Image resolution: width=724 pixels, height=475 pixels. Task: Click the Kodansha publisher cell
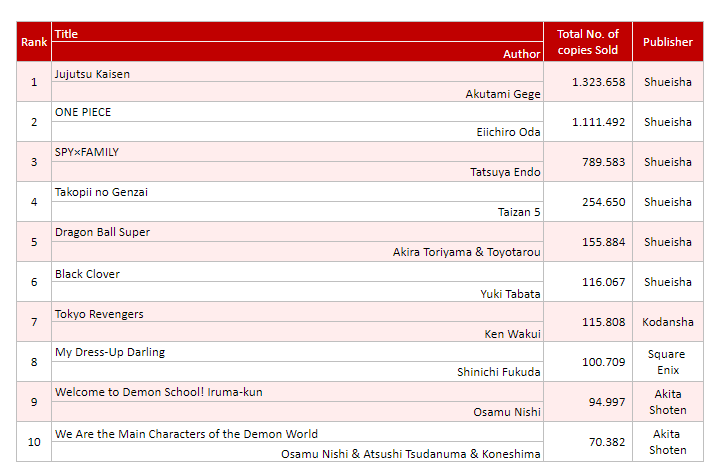pos(668,322)
